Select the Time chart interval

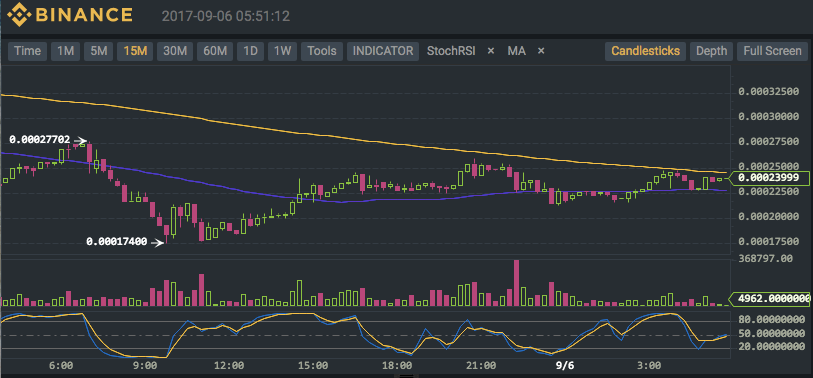tap(27, 51)
